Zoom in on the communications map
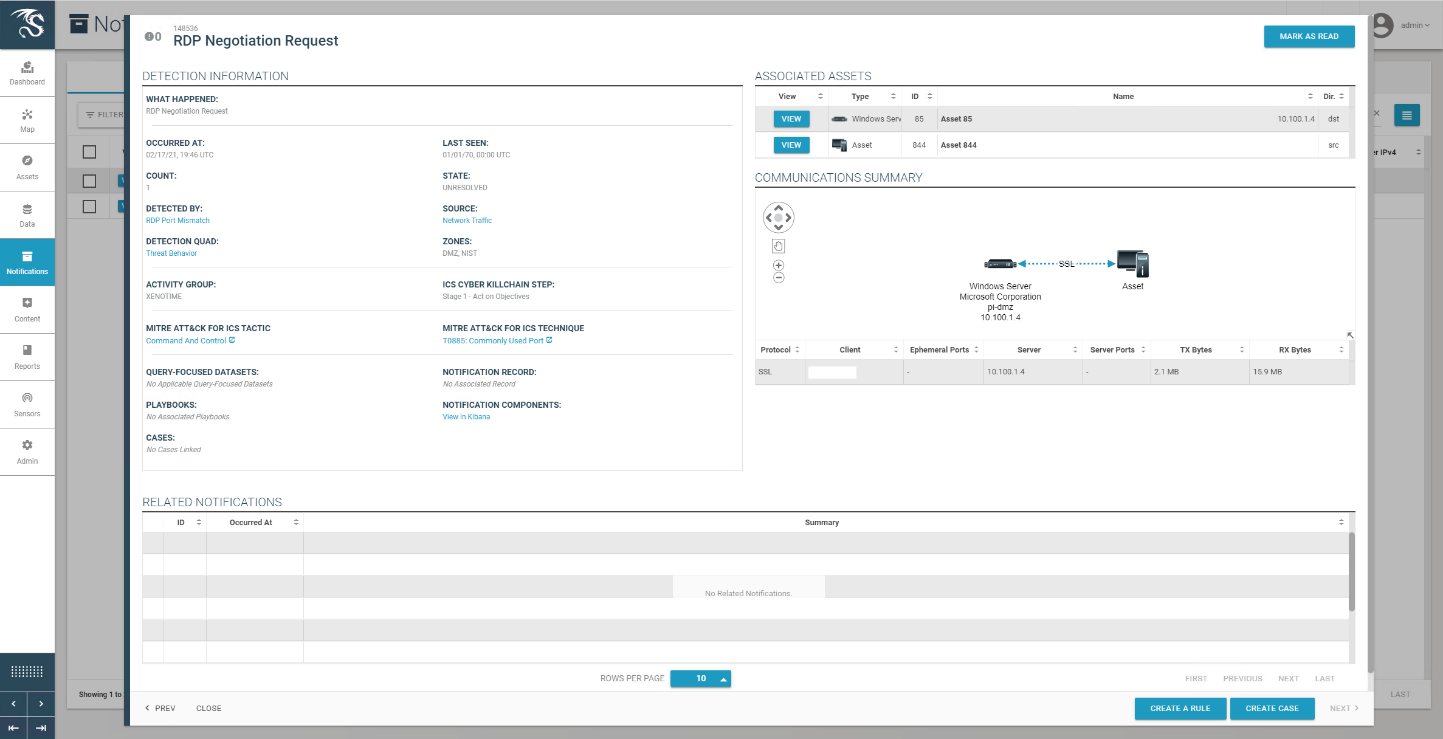The height and width of the screenshot is (739, 1443). (x=778, y=265)
